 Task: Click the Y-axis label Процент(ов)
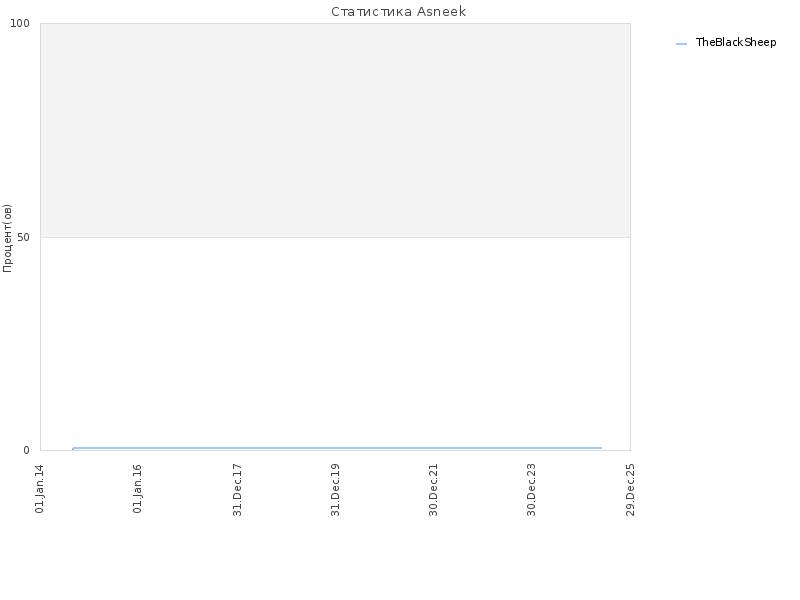tap(7, 238)
